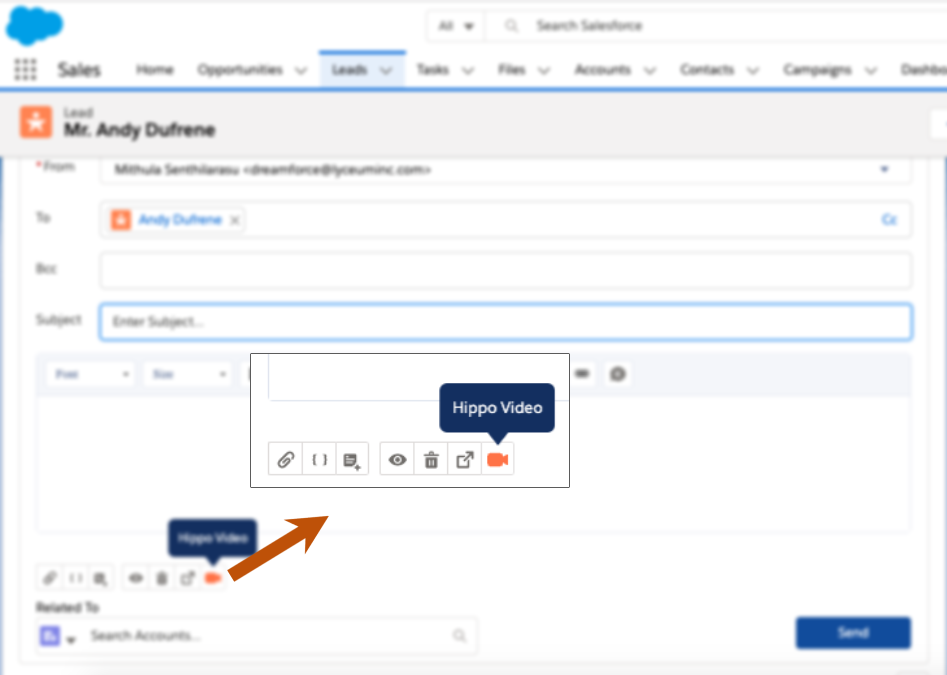This screenshot has height=675, width=947.
Task: Click the orange Lead star icon
Action: click(36, 121)
